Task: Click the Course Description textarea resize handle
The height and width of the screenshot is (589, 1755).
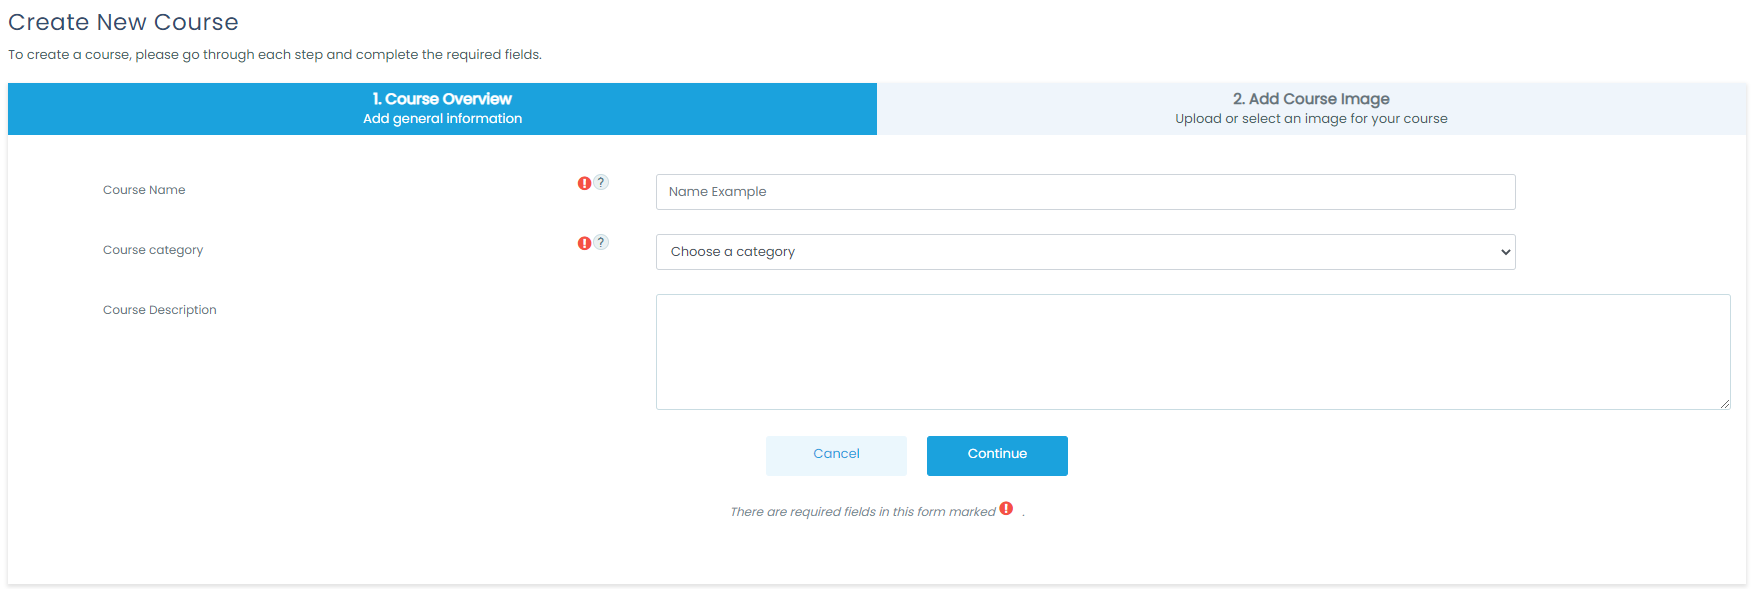Action: pyautogui.click(x=1724, y=403)
